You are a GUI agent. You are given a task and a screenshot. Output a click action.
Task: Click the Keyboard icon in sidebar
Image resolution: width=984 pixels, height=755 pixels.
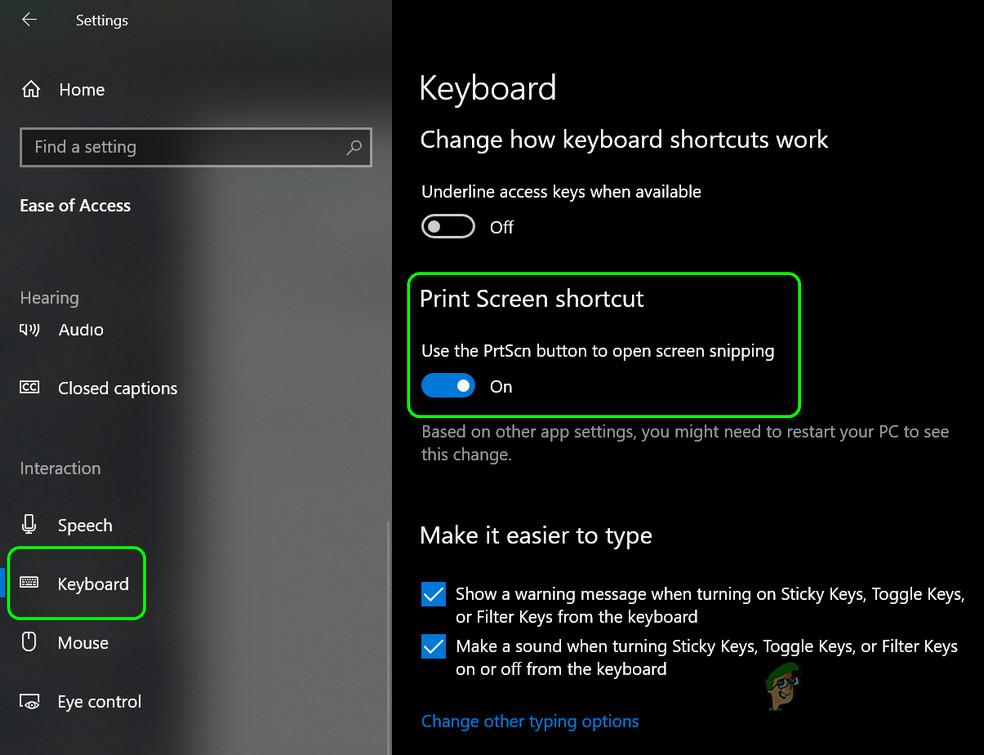(x=30, y=584)
